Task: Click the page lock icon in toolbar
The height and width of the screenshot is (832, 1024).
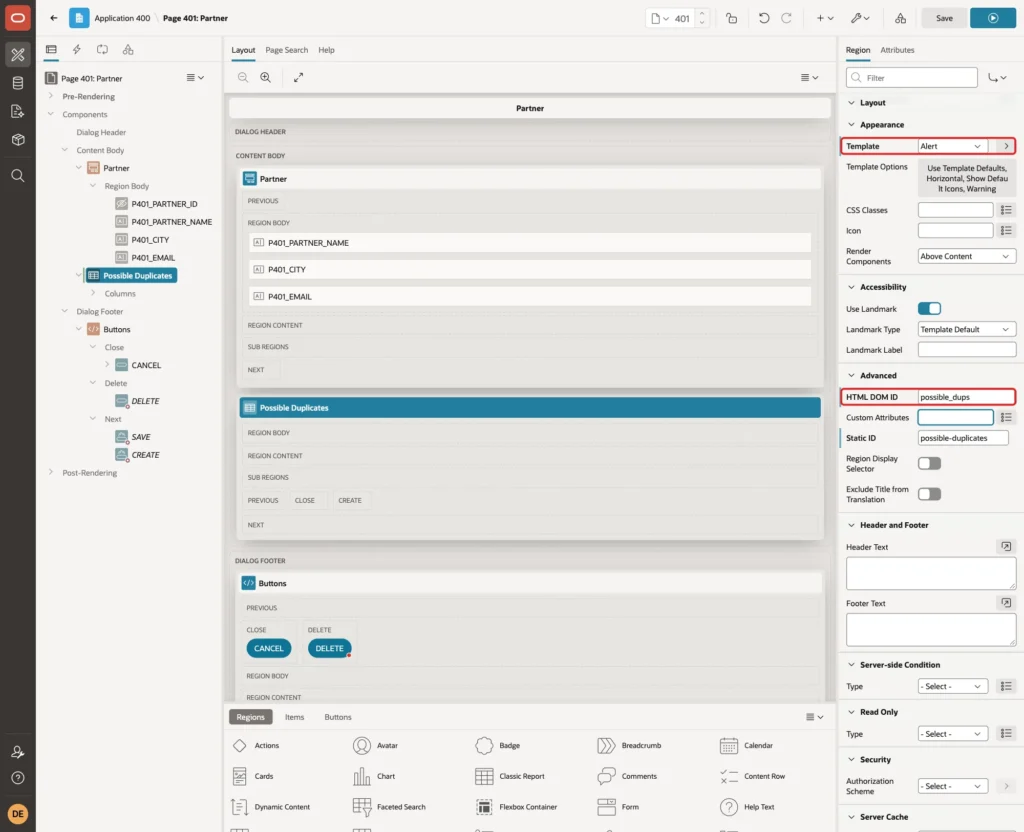Action: (x=731, y=18)
